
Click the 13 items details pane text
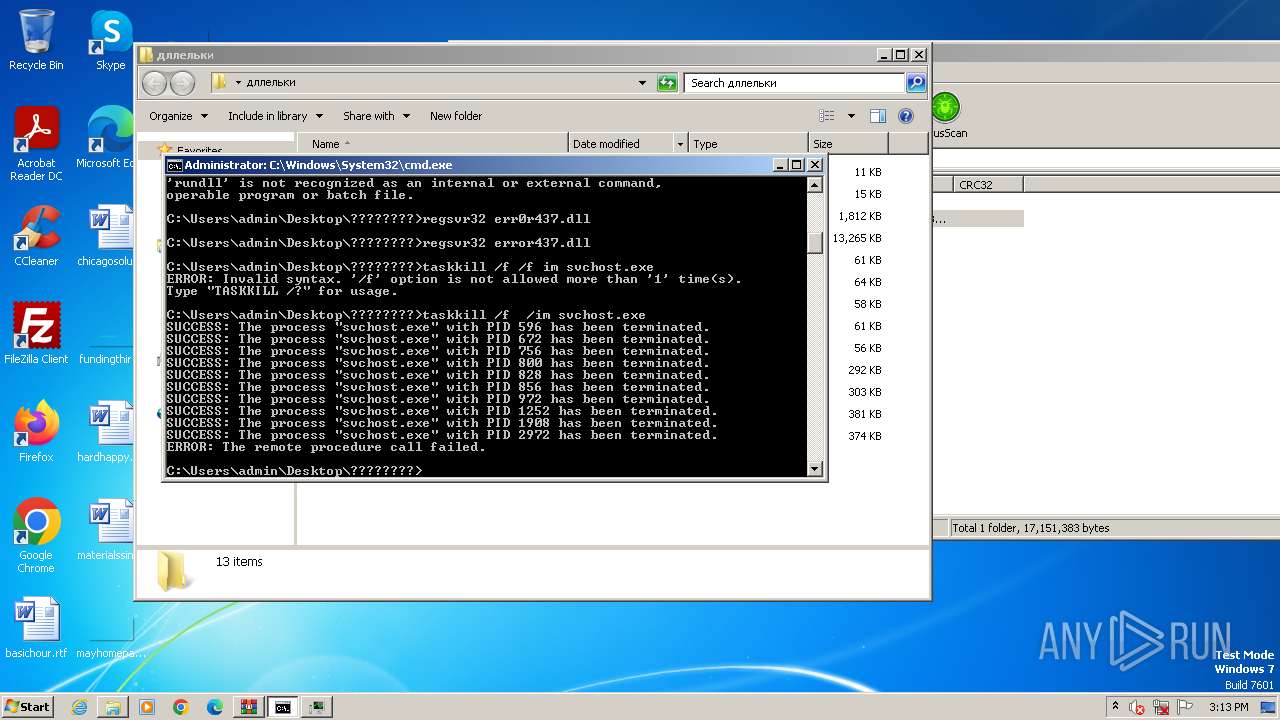click(x=239, y=562)
